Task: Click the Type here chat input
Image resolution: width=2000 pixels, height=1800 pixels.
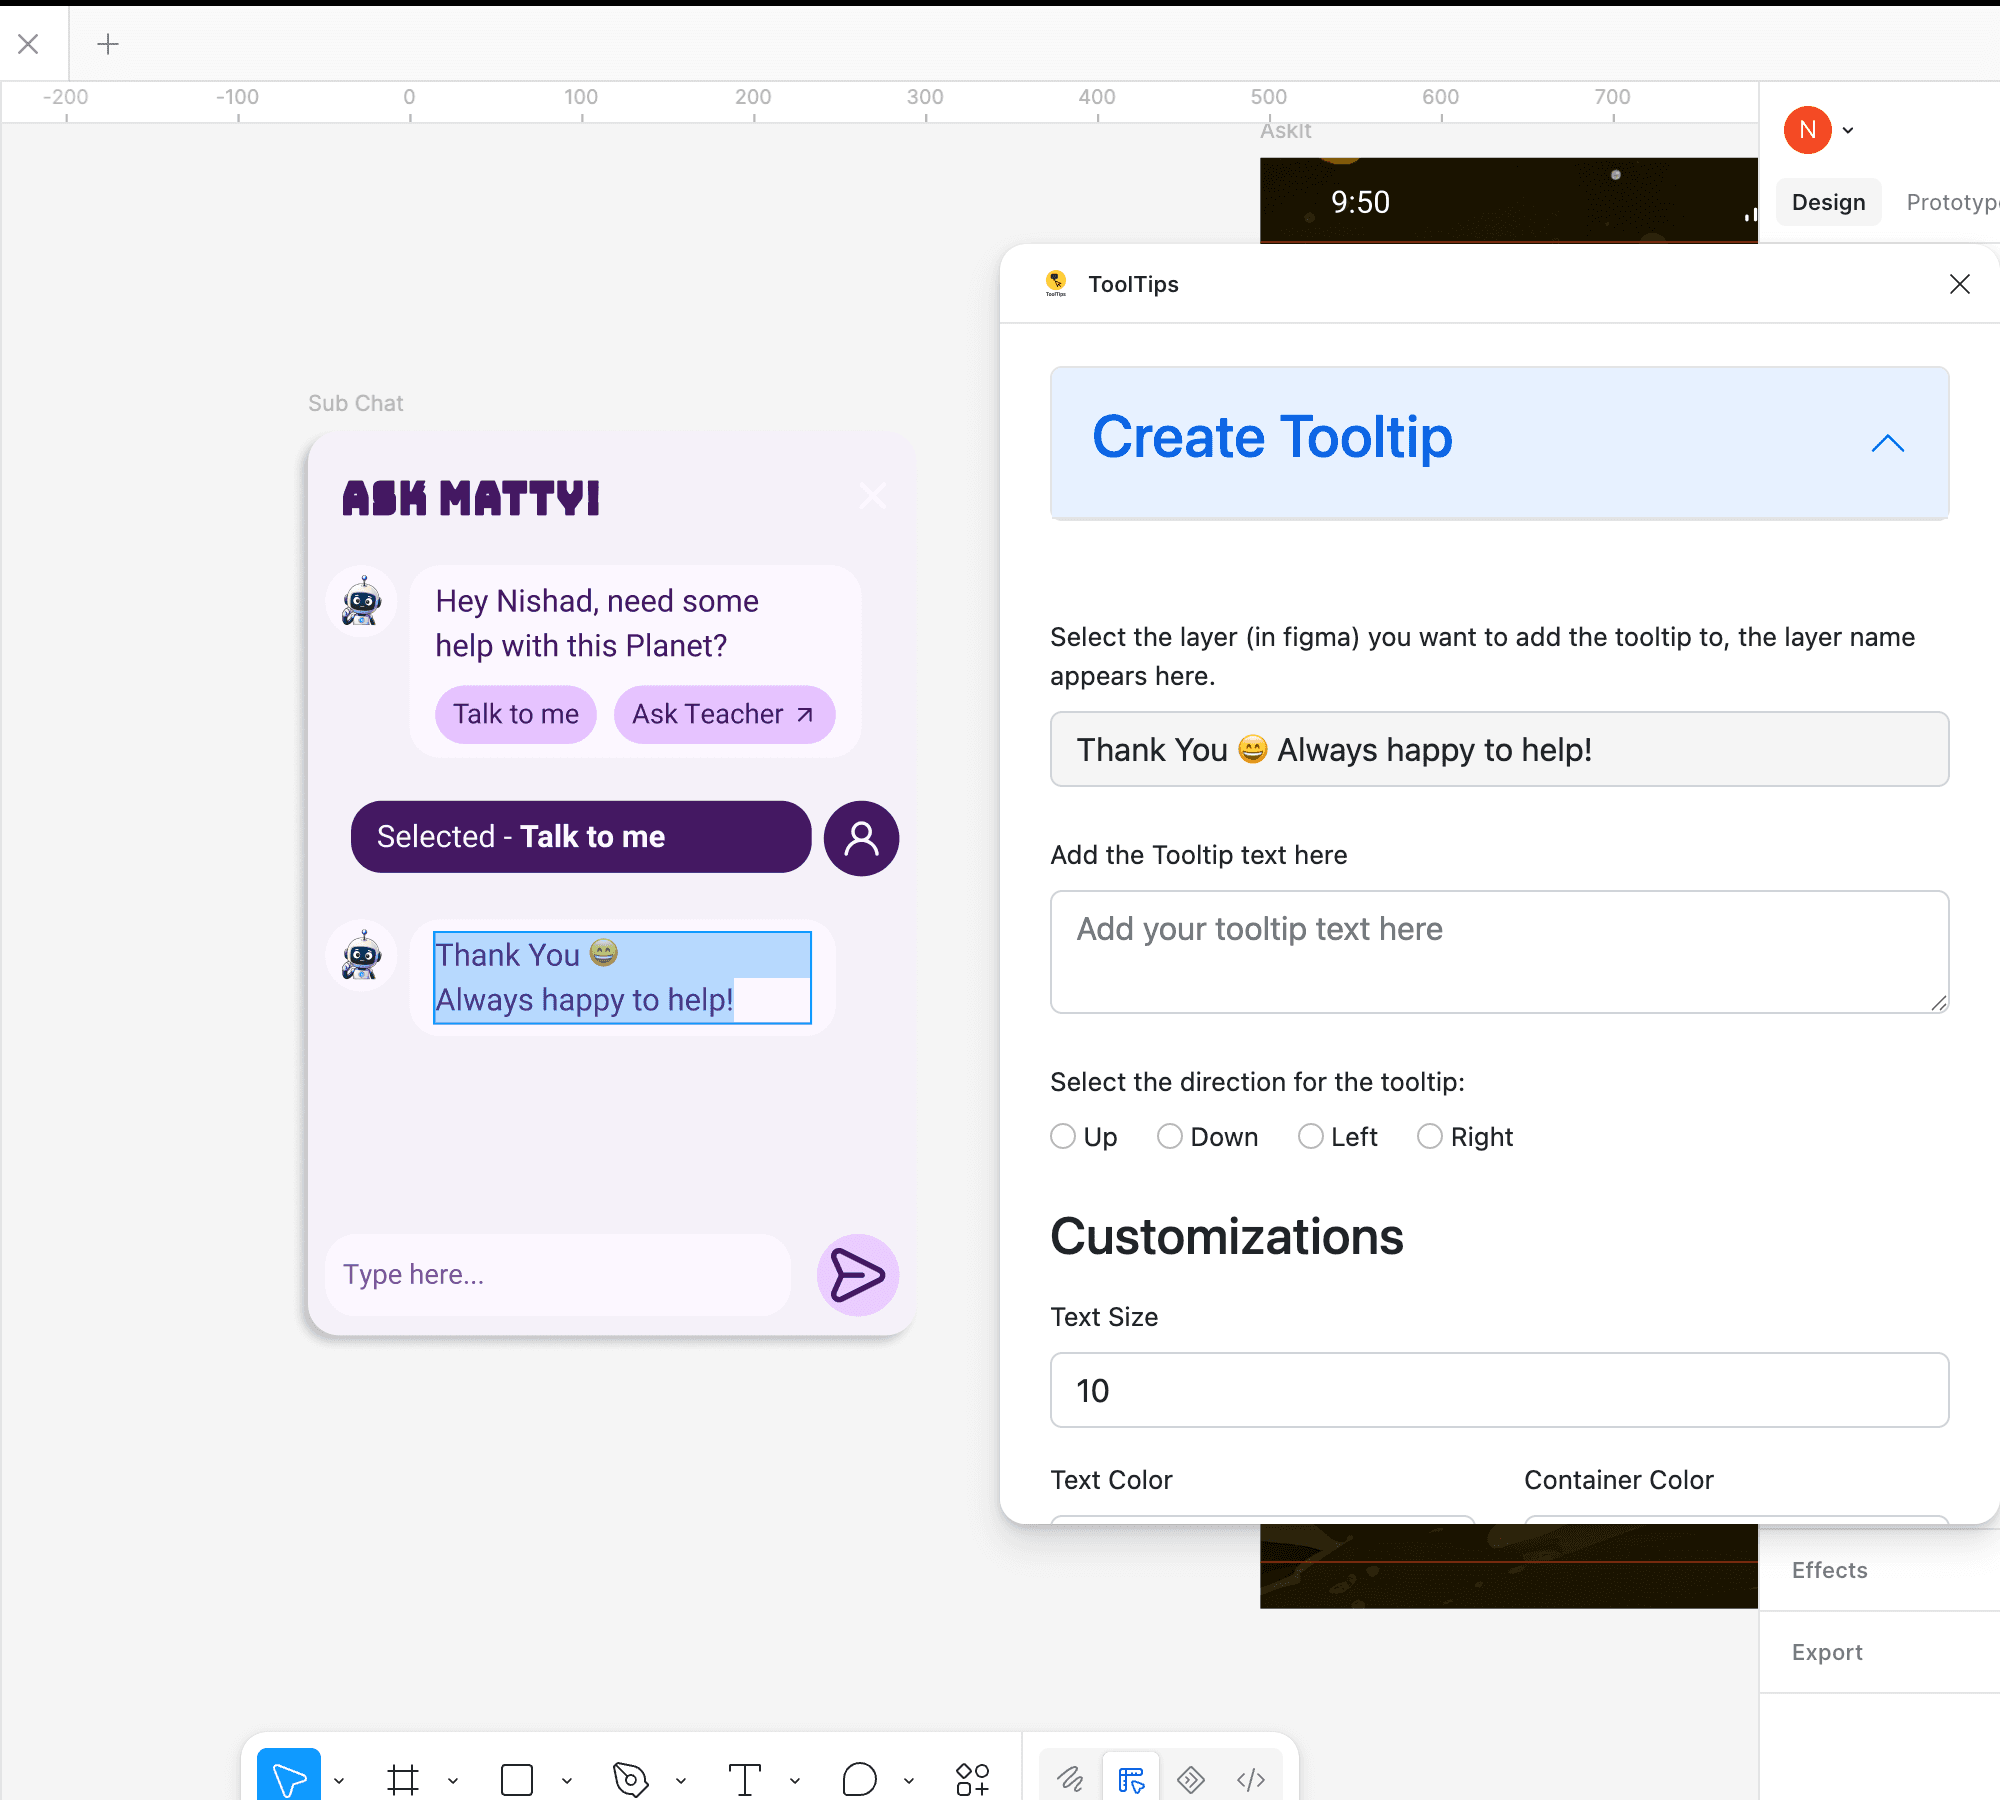Action: pos(558,1275)
